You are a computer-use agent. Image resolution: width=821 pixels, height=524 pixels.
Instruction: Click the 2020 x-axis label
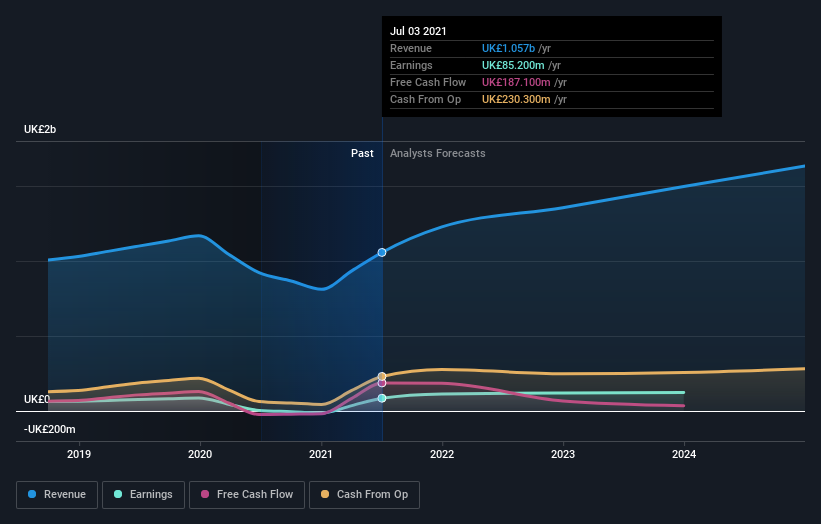tap(200, 454)
